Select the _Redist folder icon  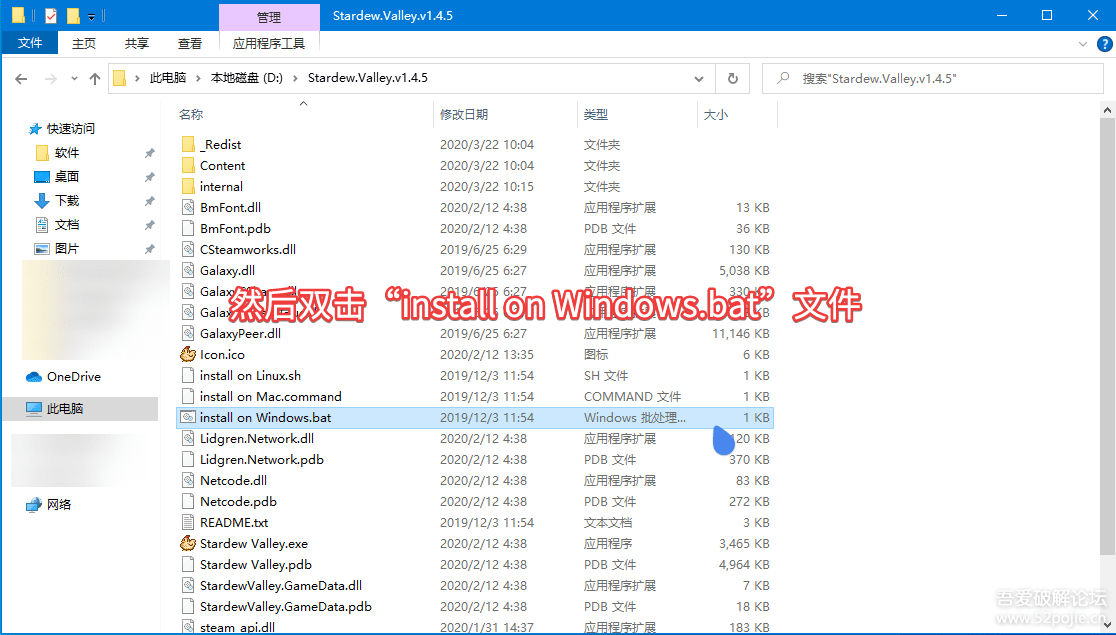(x=188, y=145)
